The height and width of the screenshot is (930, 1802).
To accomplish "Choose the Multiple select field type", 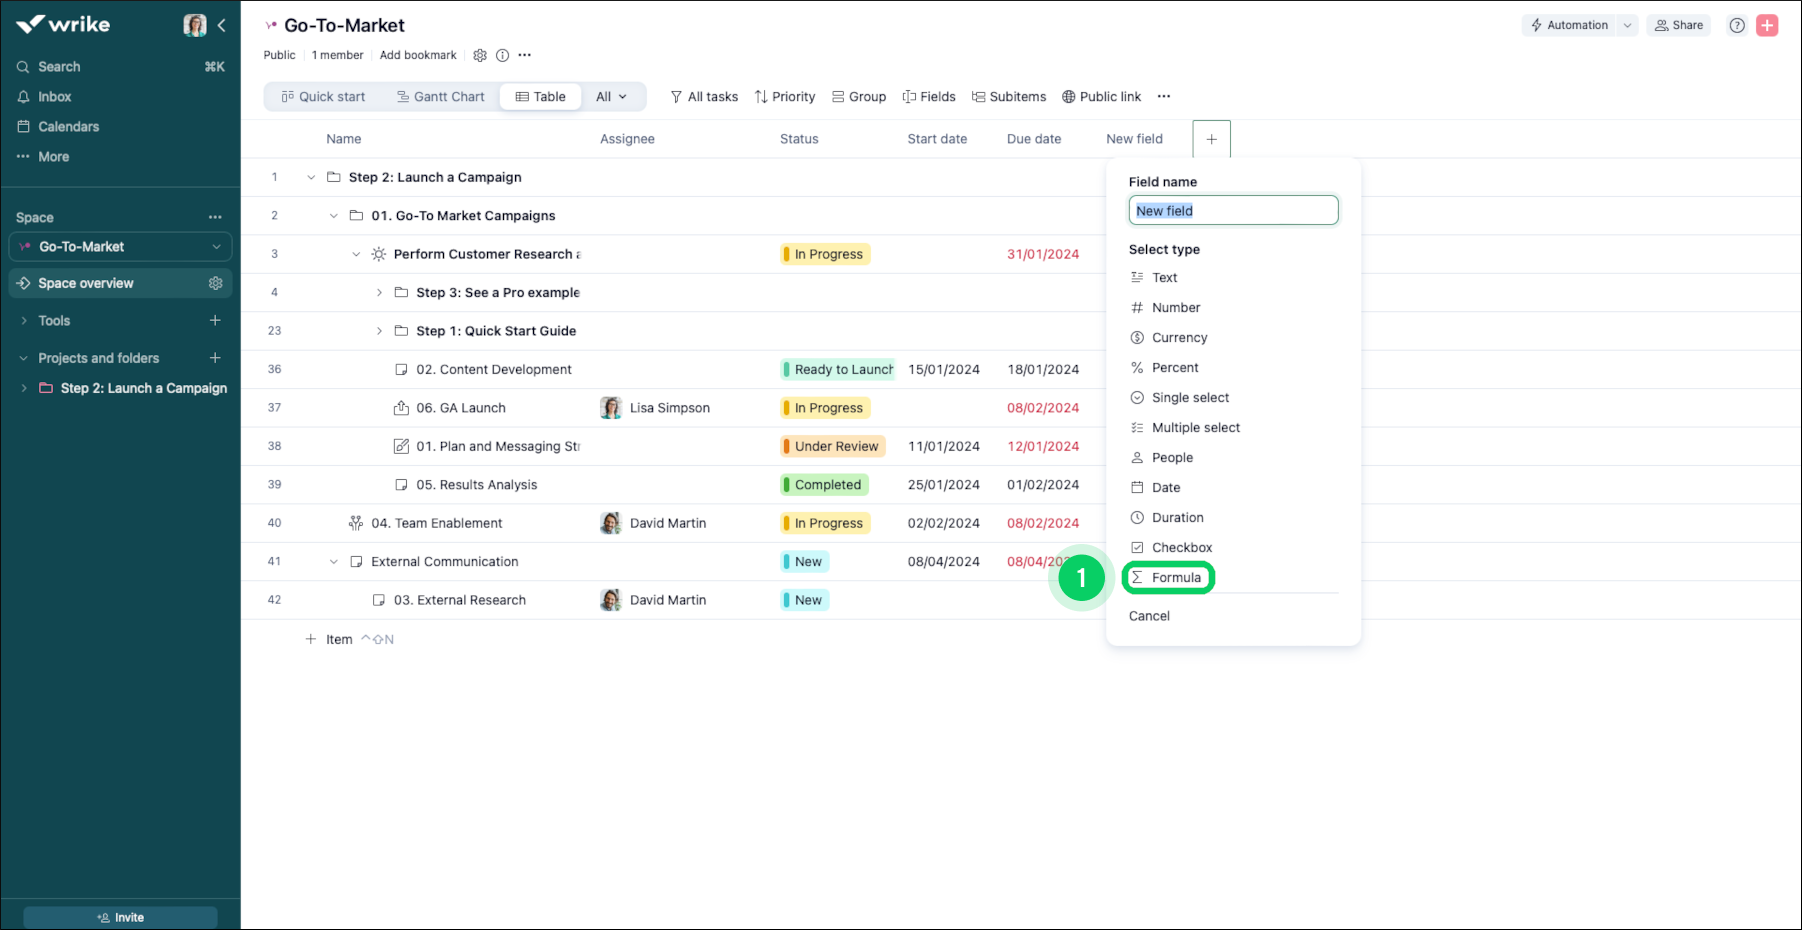I will click(x=1195, y=427).
